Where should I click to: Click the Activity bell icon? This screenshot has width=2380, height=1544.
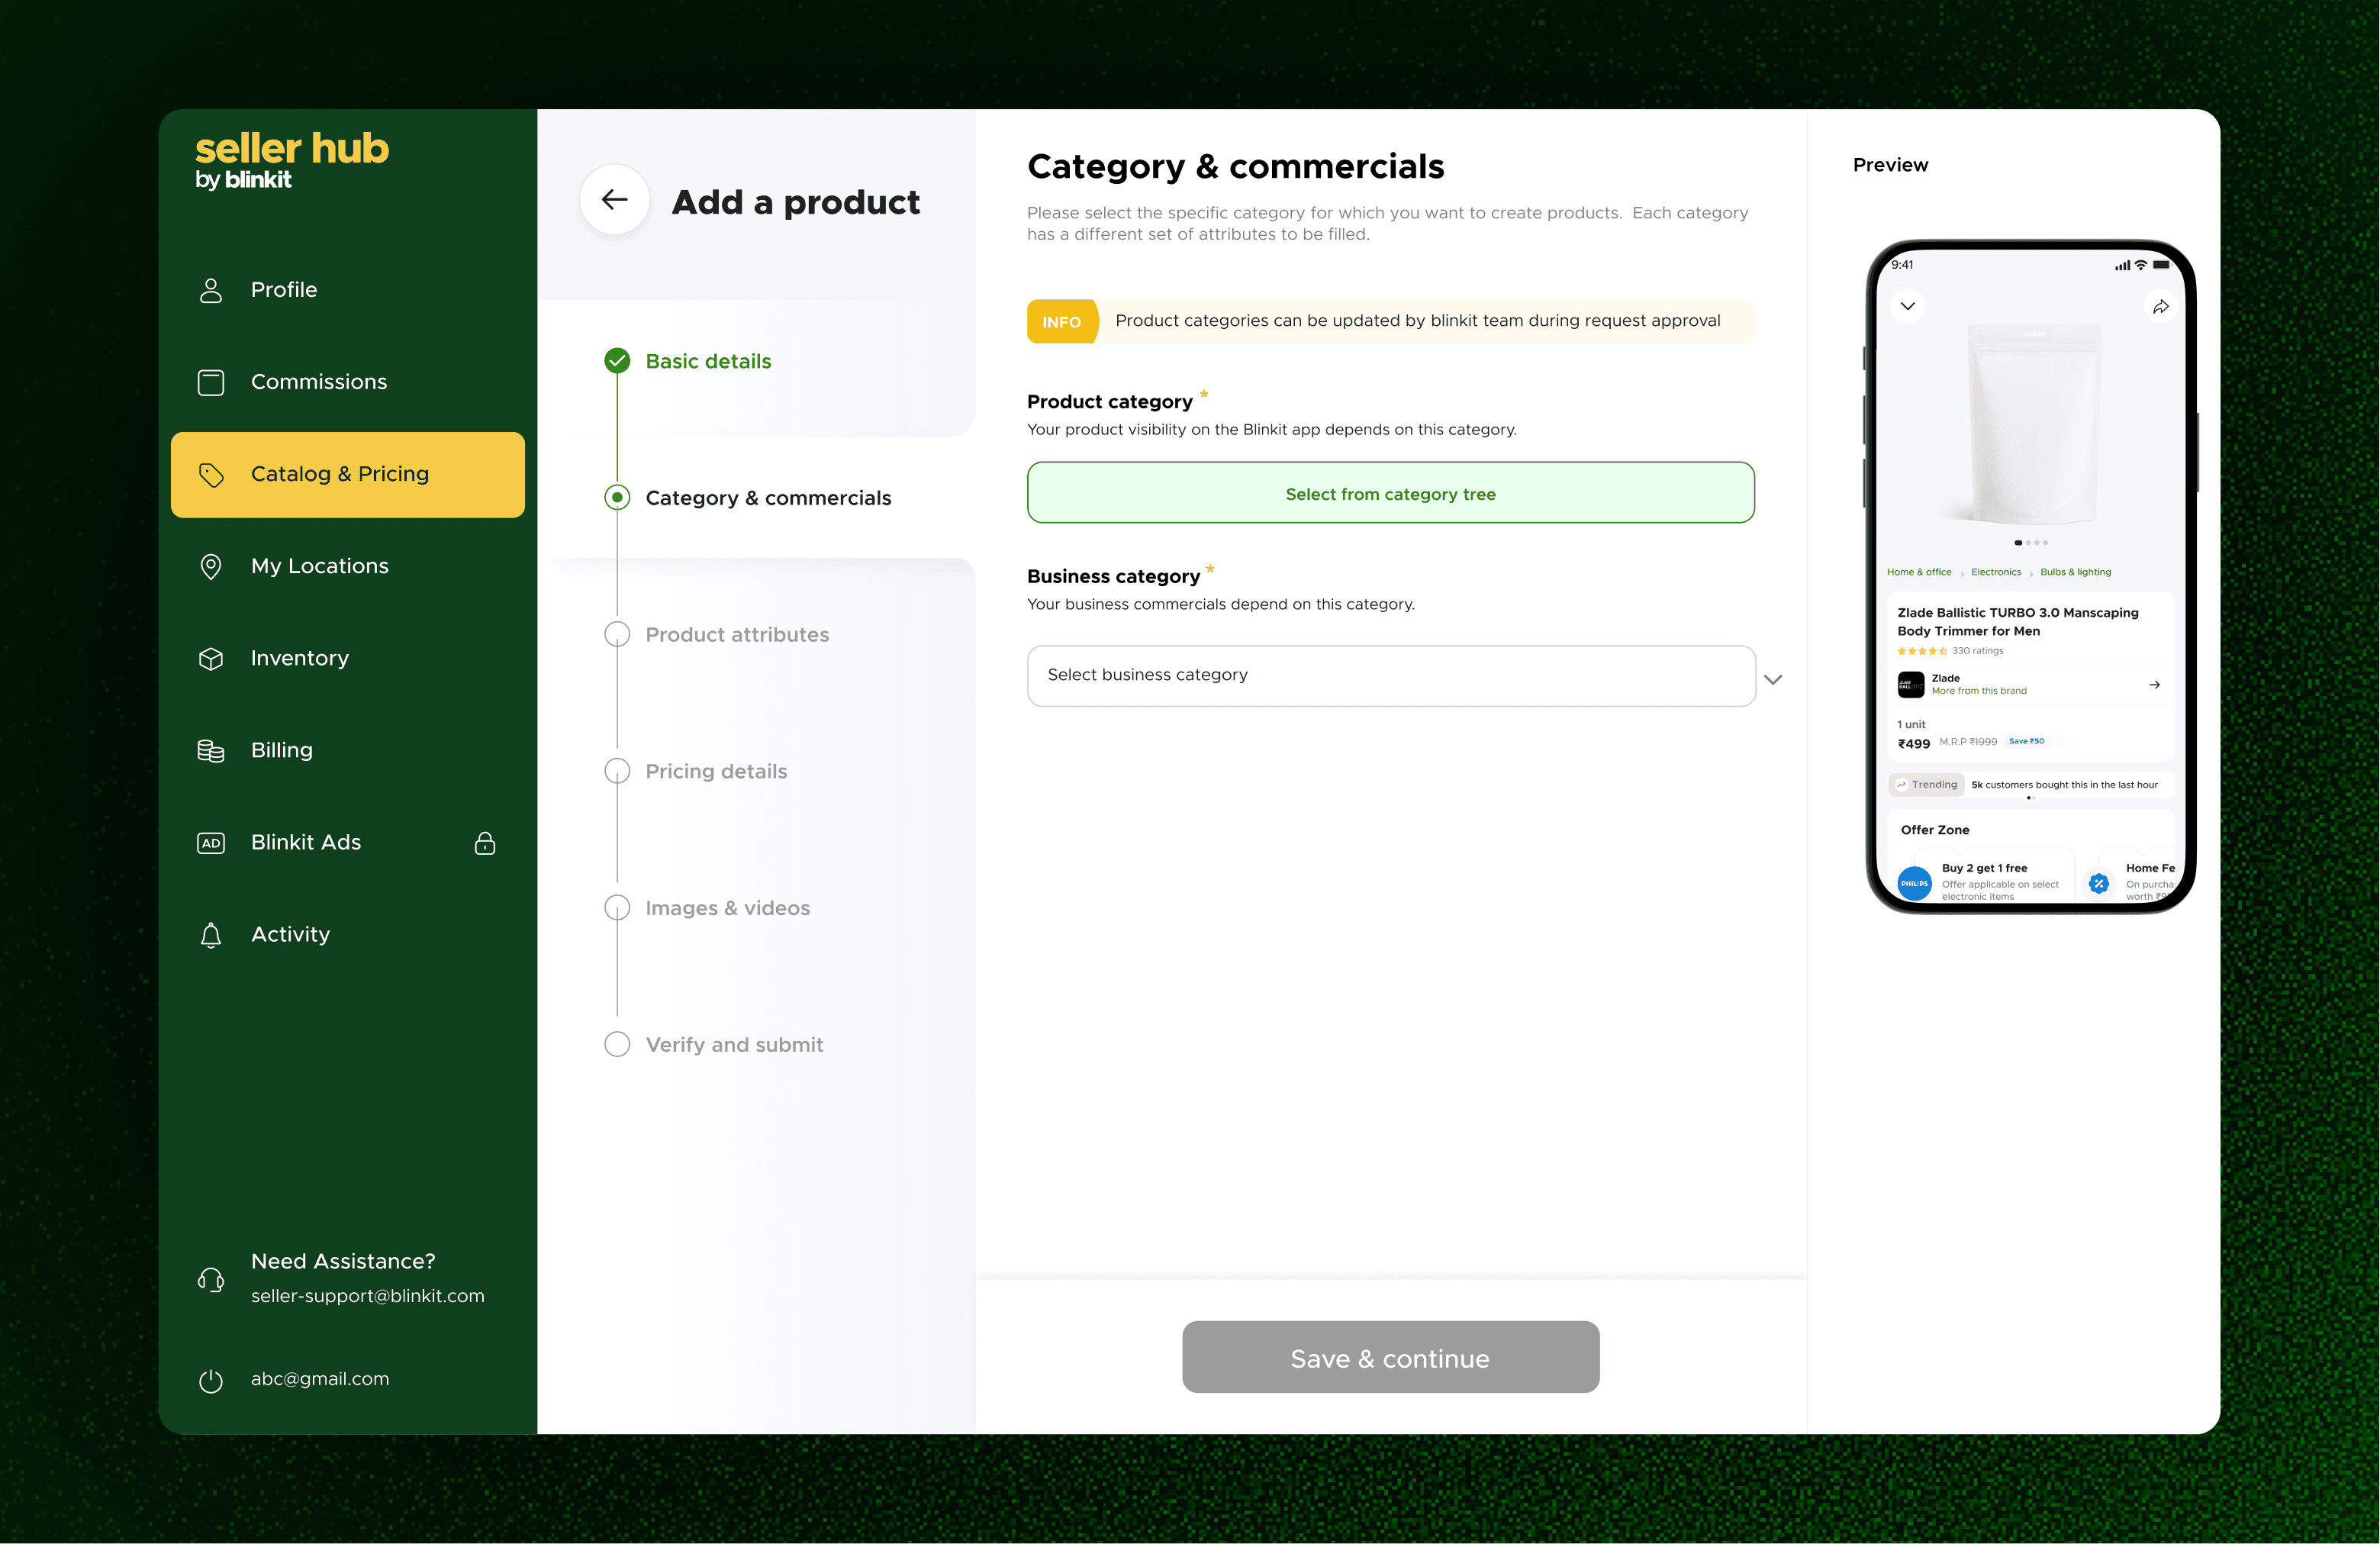211,935
